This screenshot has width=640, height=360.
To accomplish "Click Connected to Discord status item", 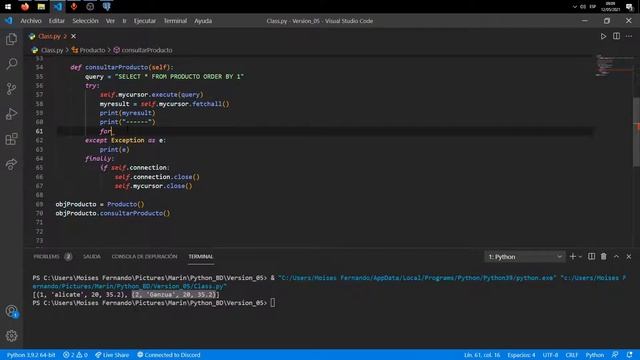I will coord(169,355).
